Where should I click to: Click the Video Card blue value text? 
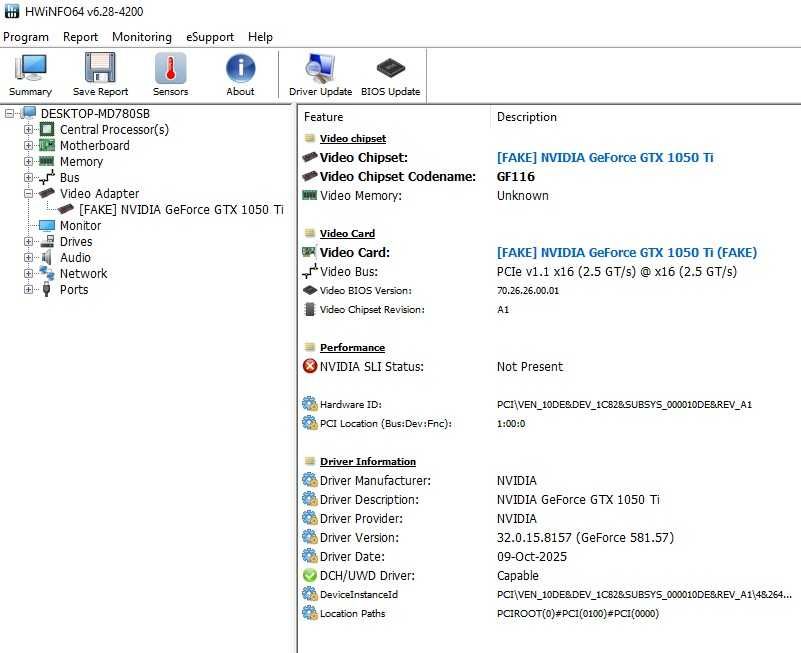(627, 252)
